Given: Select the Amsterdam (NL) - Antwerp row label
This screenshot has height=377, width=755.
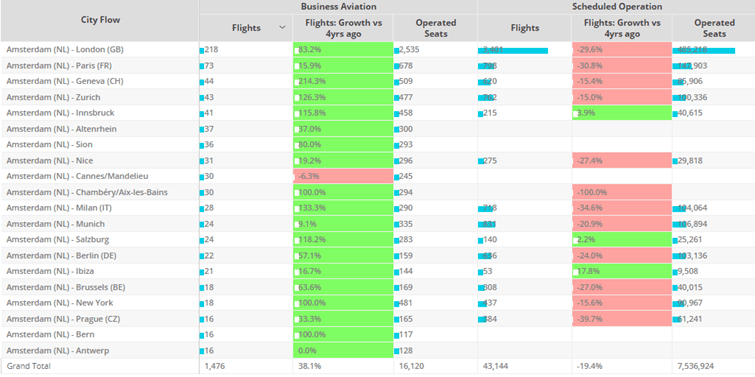Looking at the screenshot, I should pyautogui.click(x=57, y=351).
